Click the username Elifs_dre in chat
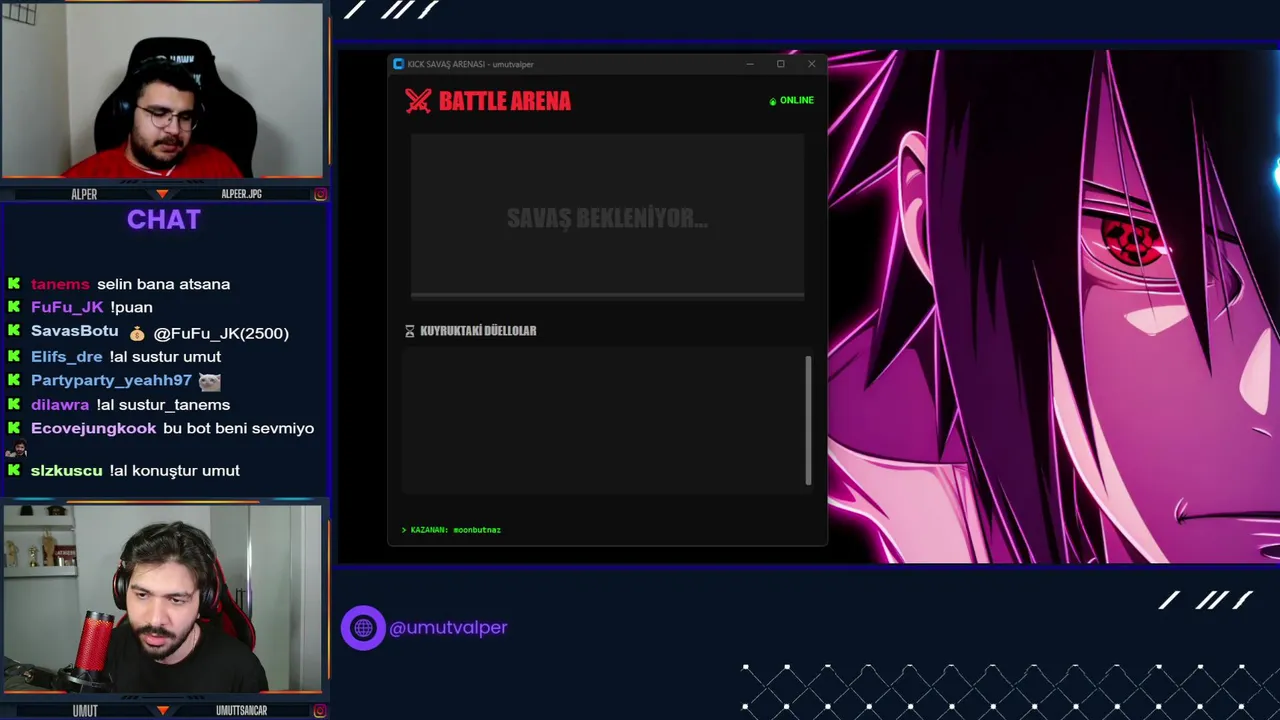 pyautogui.click(x=66, y=356)
